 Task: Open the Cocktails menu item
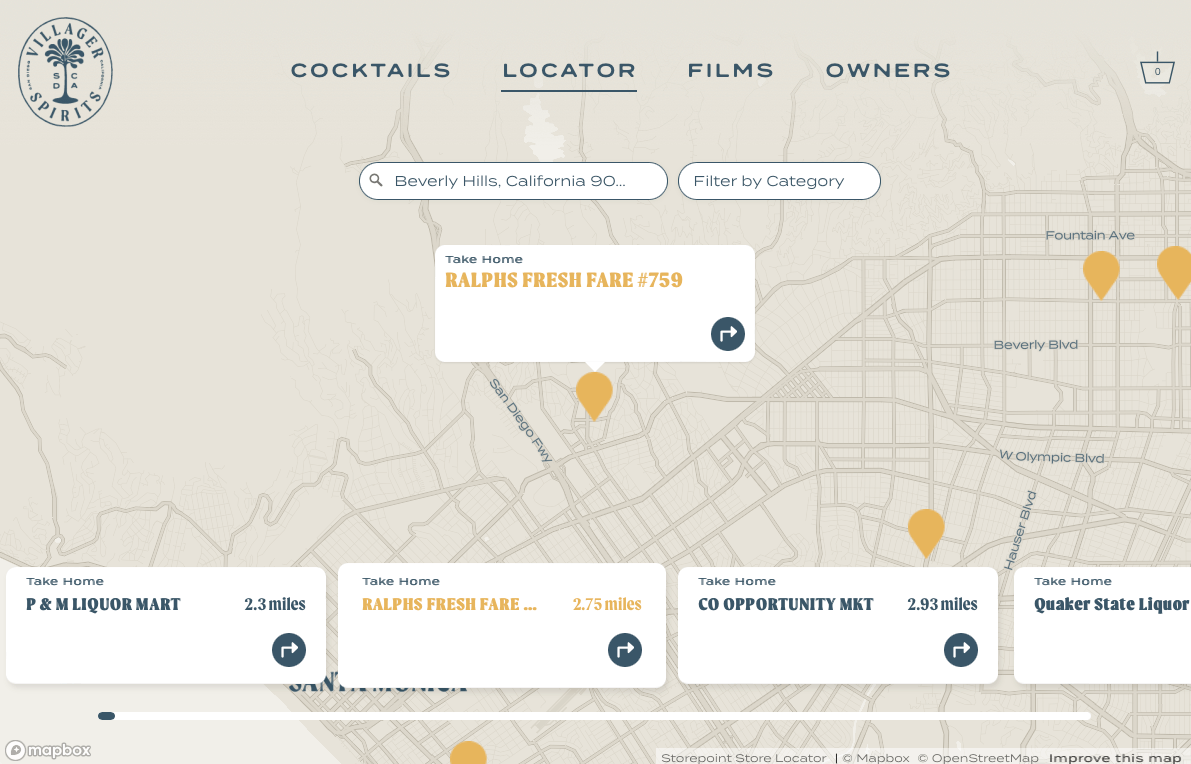tap(371, 71)
